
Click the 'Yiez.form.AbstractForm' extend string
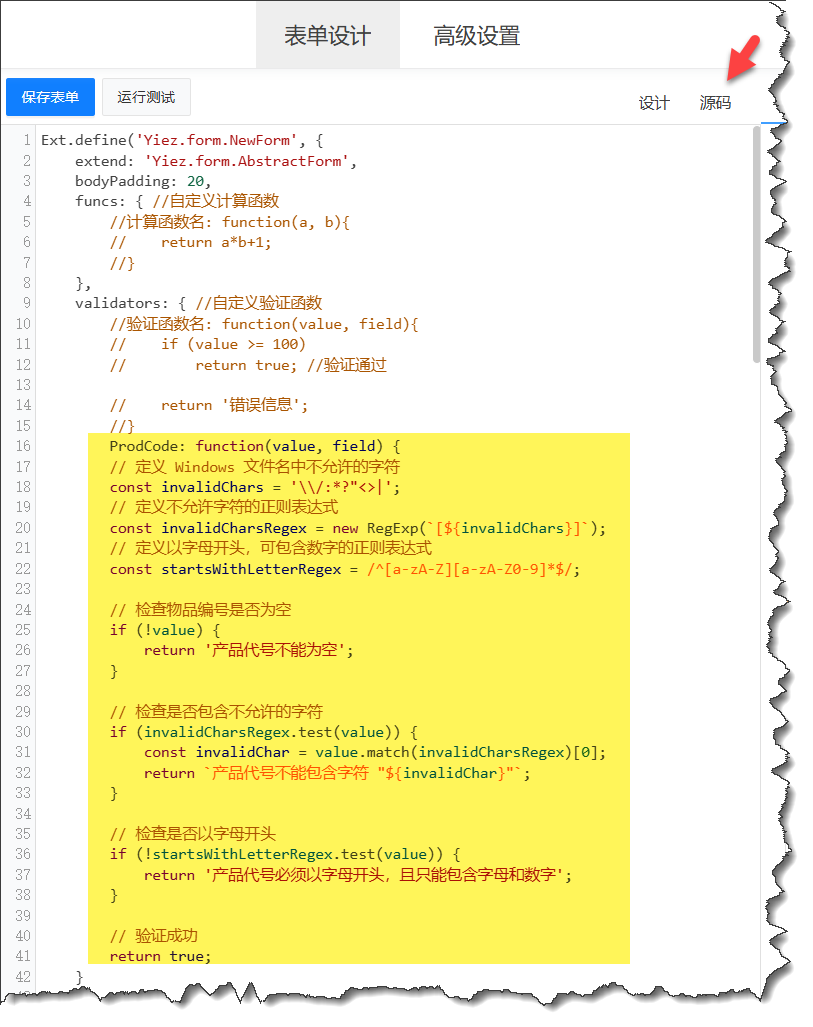pyautogui.click(x=250, y=161)
